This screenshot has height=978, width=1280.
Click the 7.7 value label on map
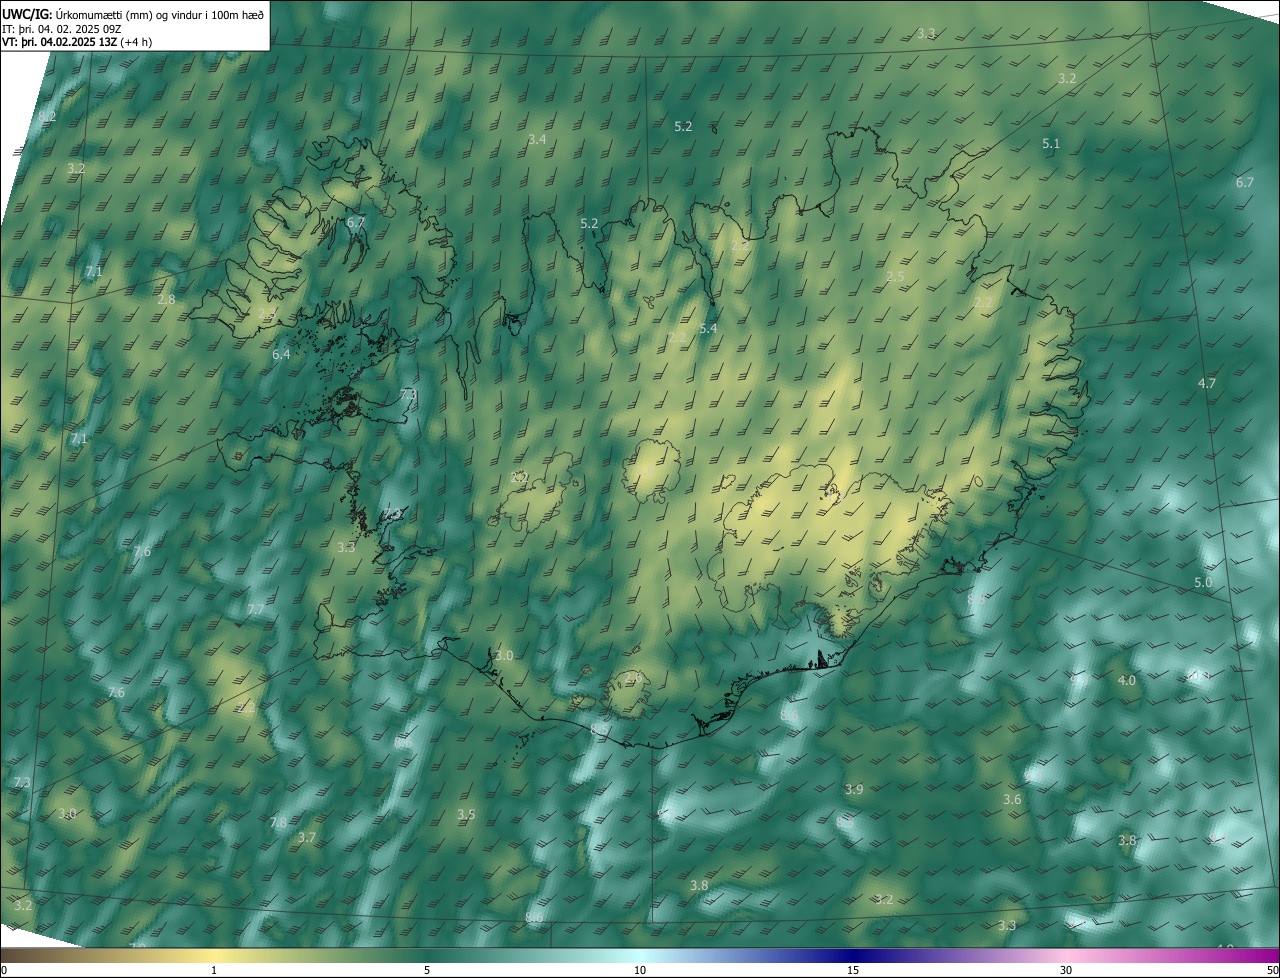click(256, 610)
